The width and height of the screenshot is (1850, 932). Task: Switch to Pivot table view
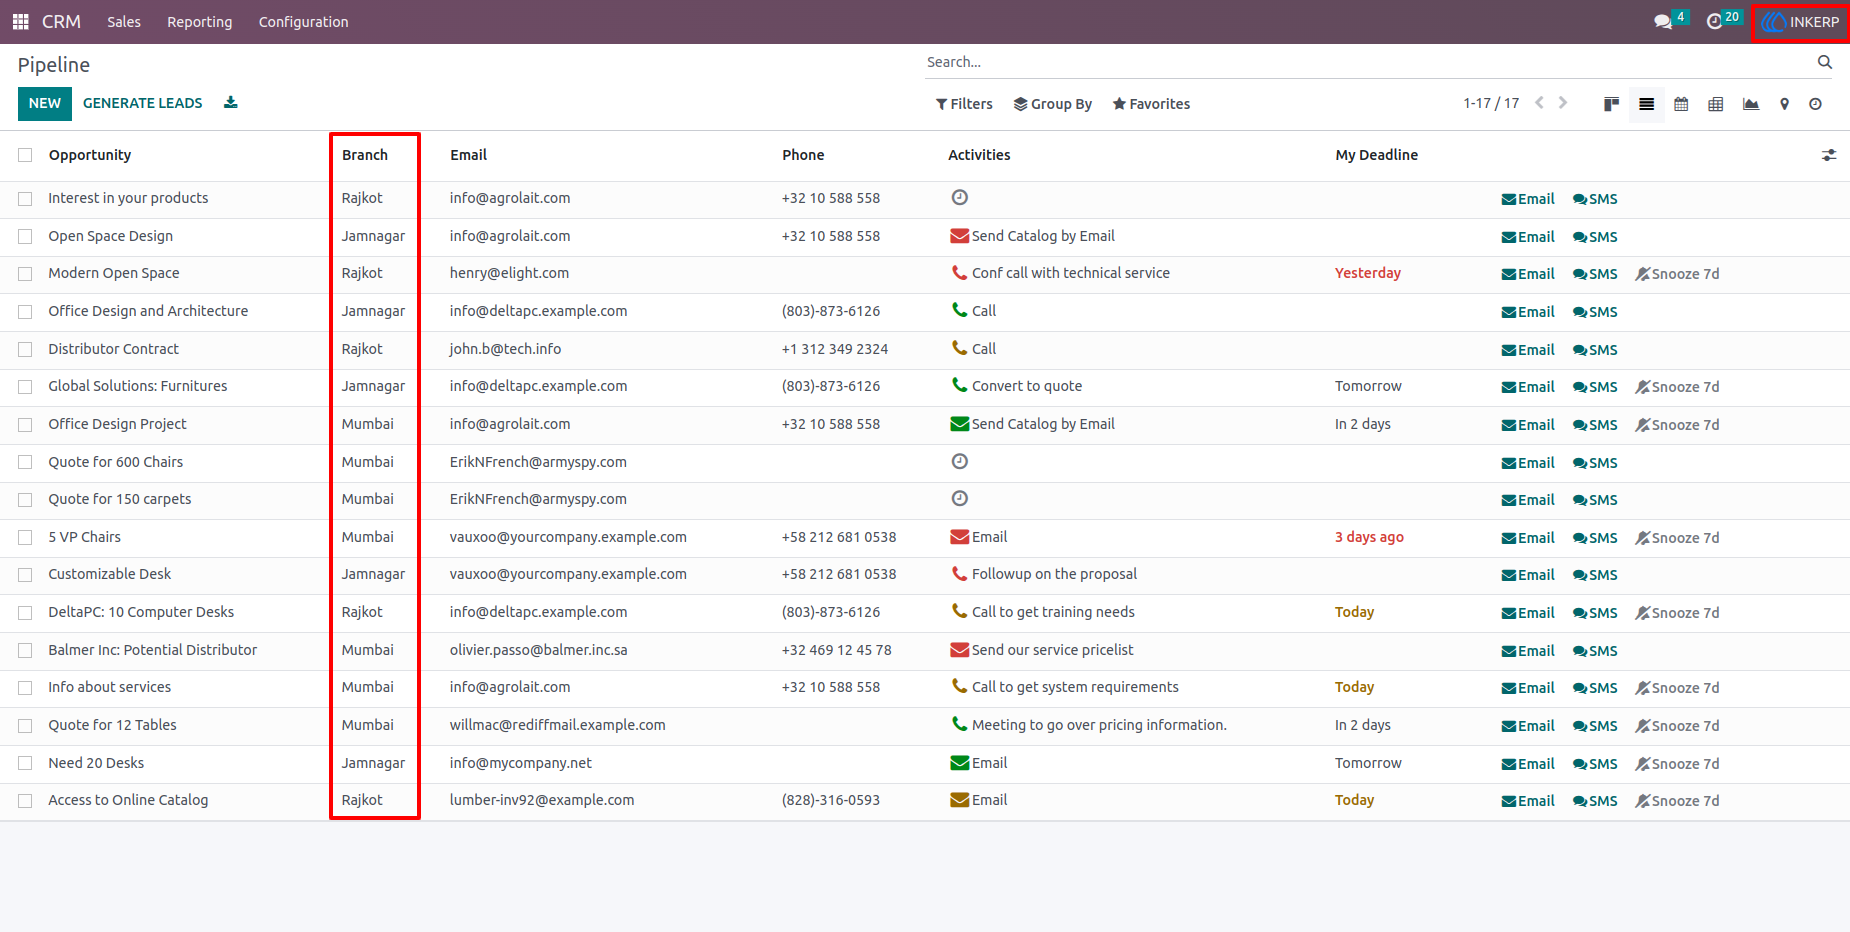[x=1715, y=104]
